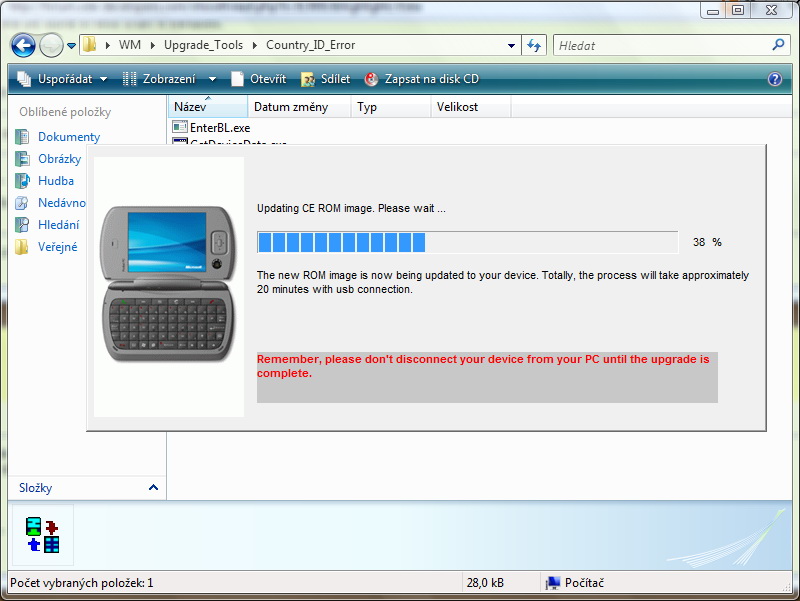Select Upgrade_Tools in the breadcrumb path
Screen dimensions: 800x601
203,45
